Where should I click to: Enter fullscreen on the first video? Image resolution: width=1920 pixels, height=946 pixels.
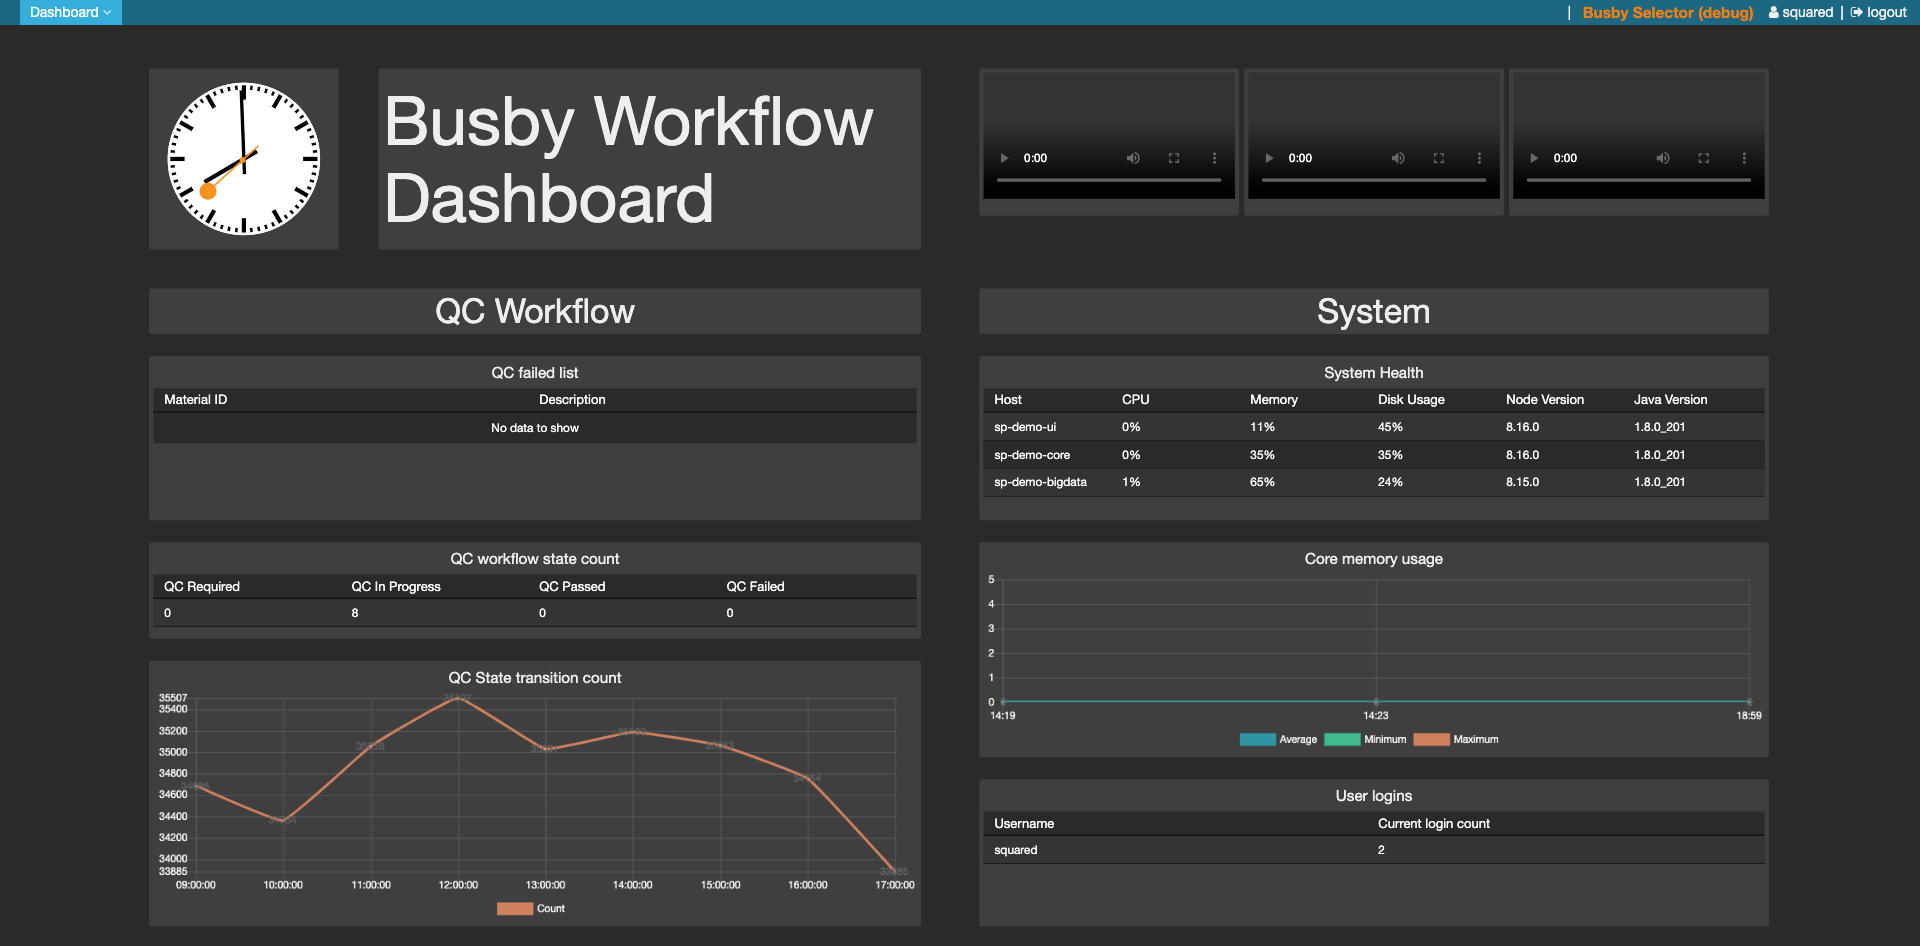(1174, 158)
